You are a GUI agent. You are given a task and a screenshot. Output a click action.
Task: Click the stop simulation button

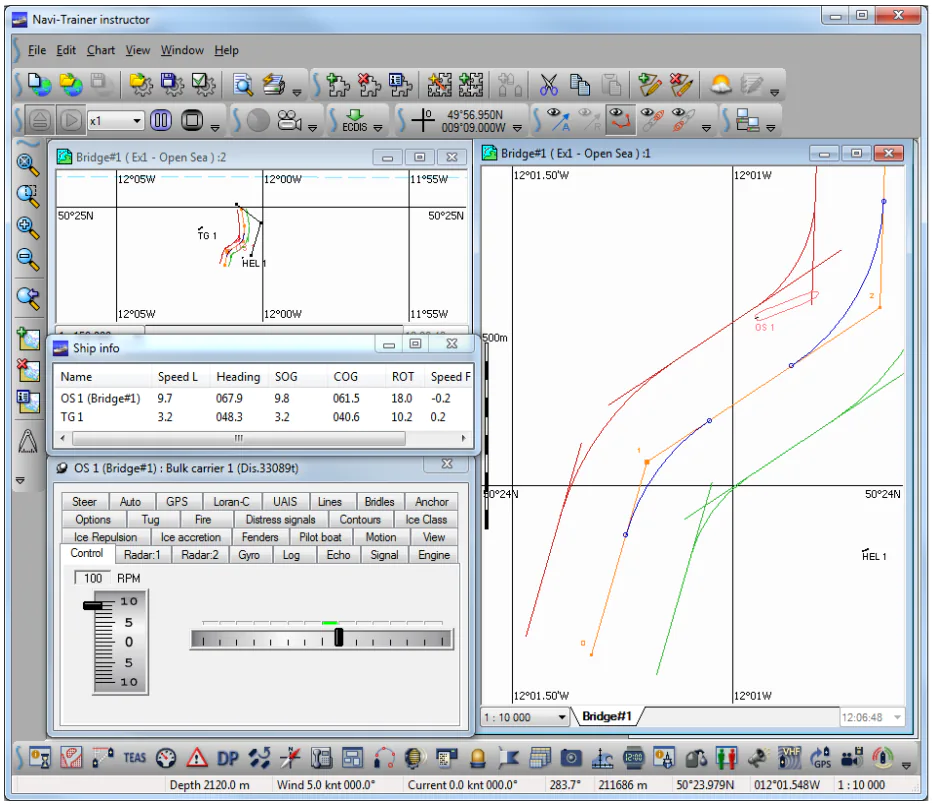point(192,121)
